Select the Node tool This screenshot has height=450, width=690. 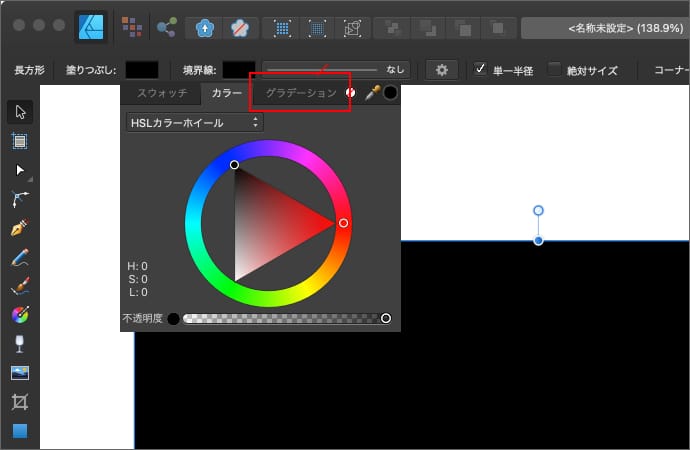(20, 170)
